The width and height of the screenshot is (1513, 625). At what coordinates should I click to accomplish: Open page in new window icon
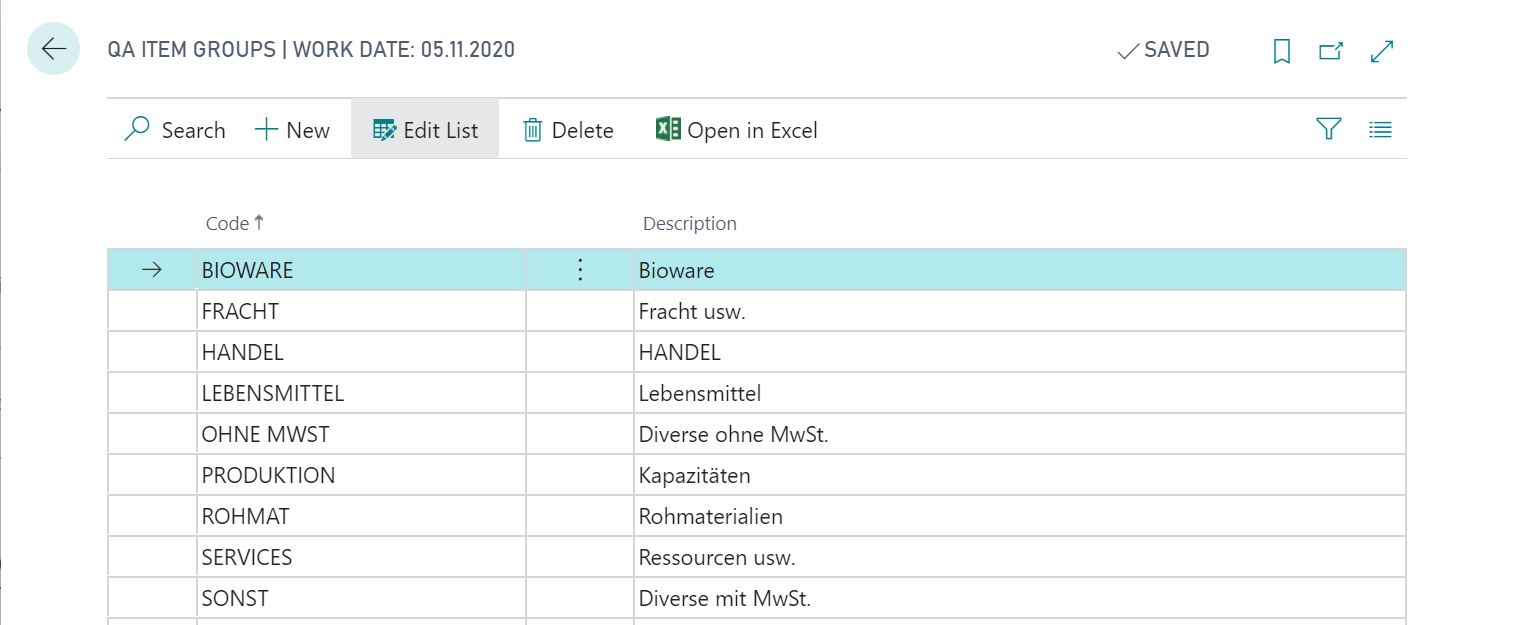[1331, 51]
